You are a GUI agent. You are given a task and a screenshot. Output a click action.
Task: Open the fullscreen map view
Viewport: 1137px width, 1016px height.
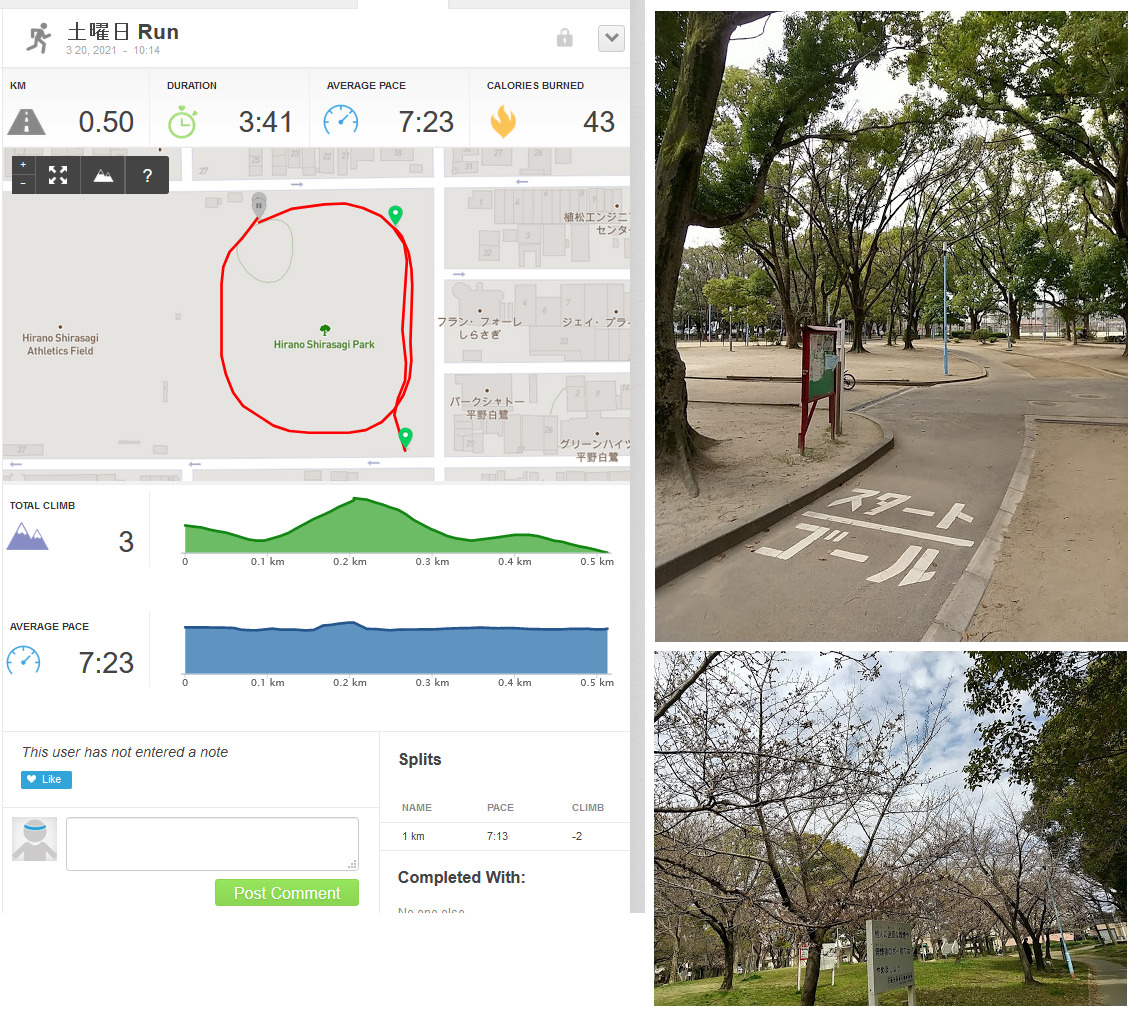coord(58,175)
